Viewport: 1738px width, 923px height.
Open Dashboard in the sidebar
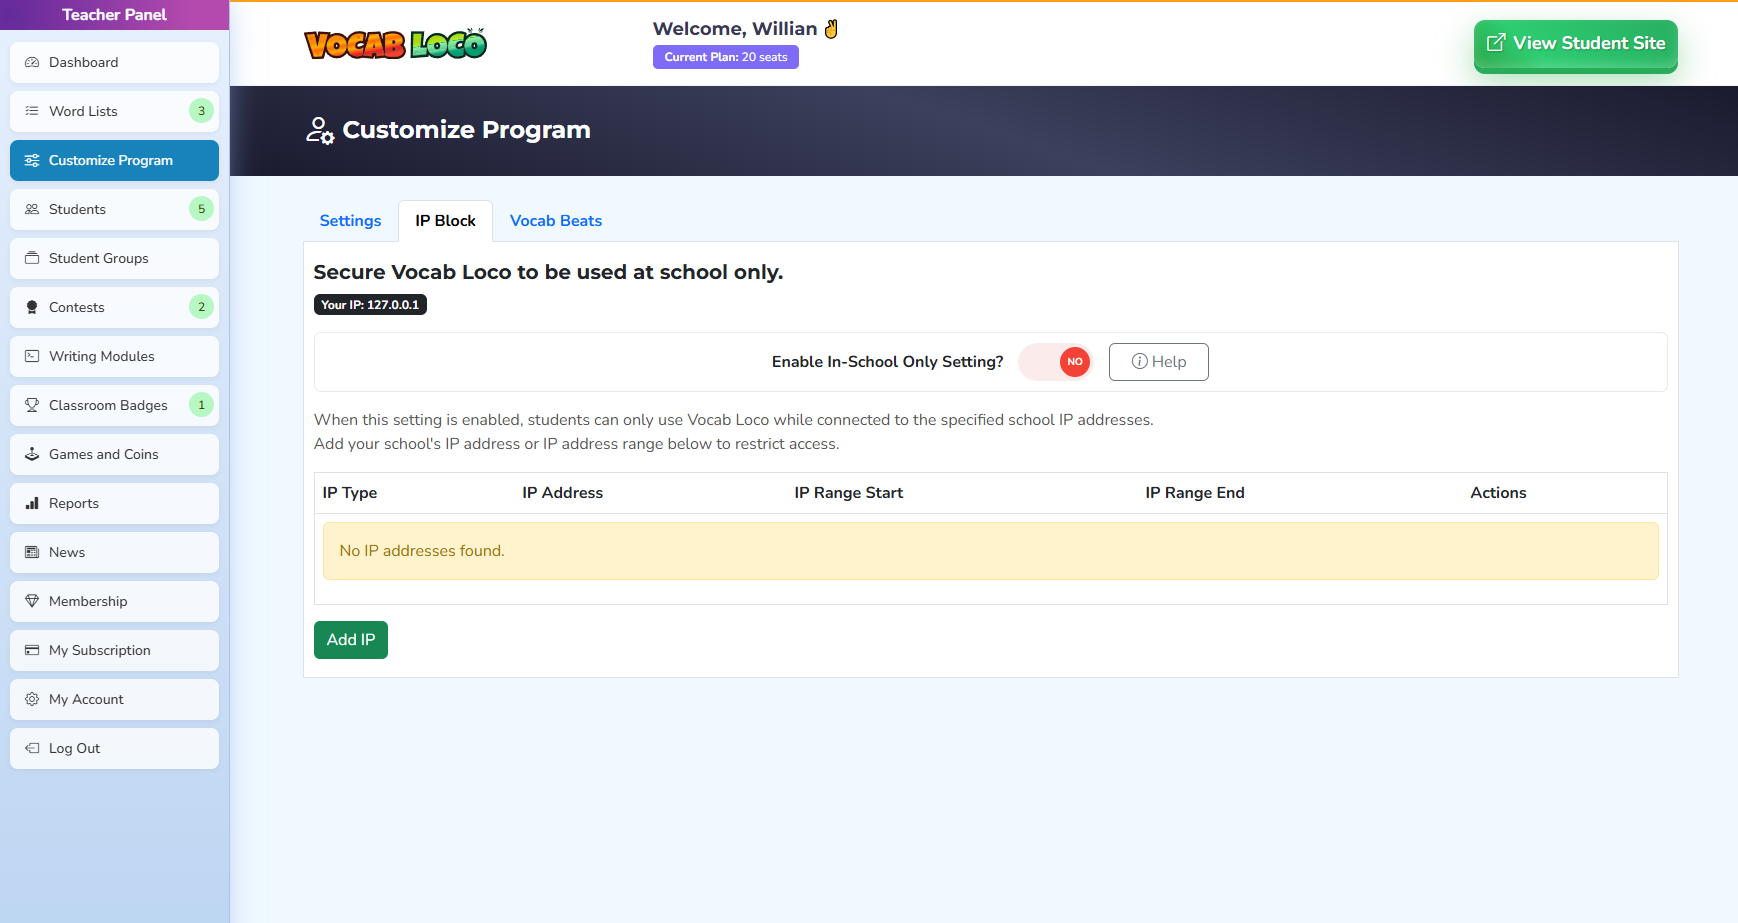point(114,62)
